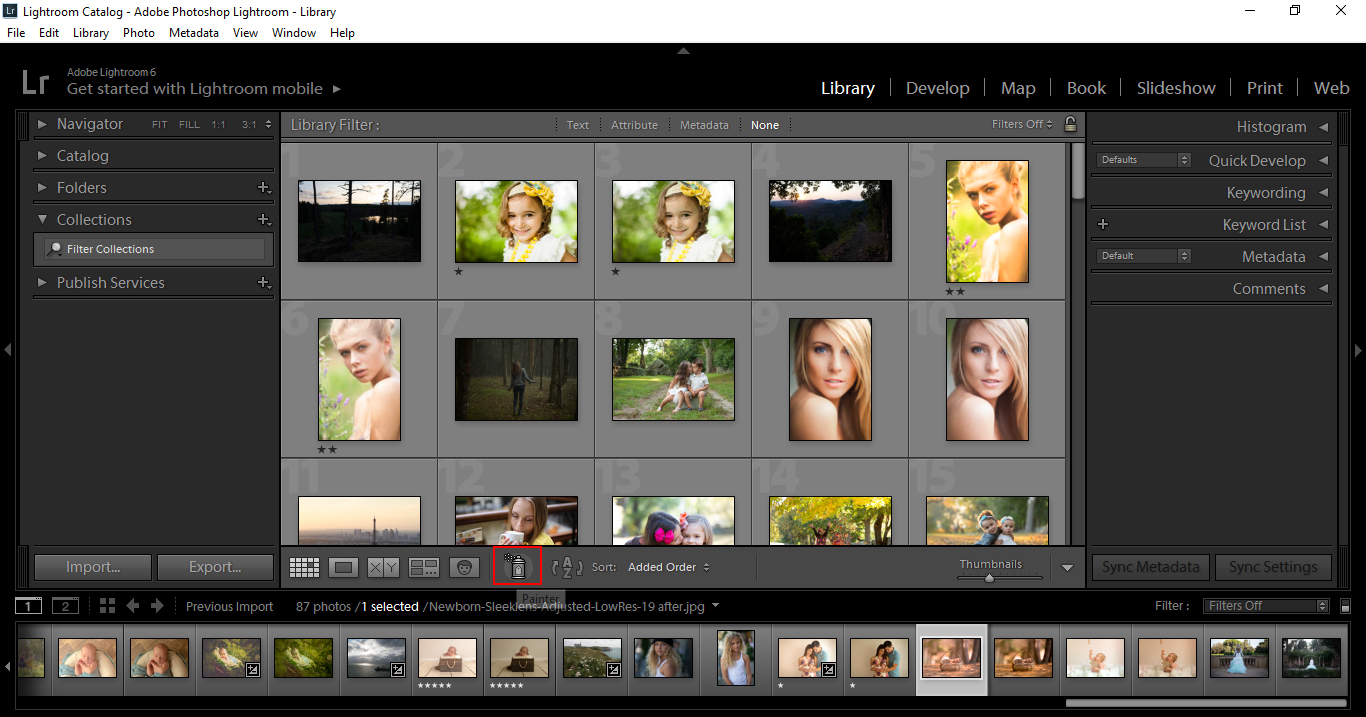The image size is (1366, 717).
Task: Open the Photo menu
Action: click(139, 33)
